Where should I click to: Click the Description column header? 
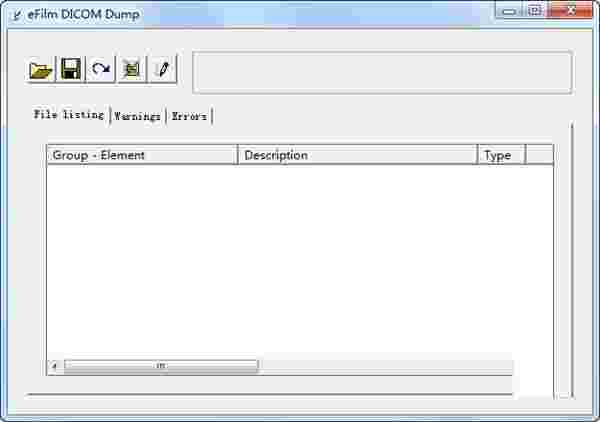click(358, 155)
